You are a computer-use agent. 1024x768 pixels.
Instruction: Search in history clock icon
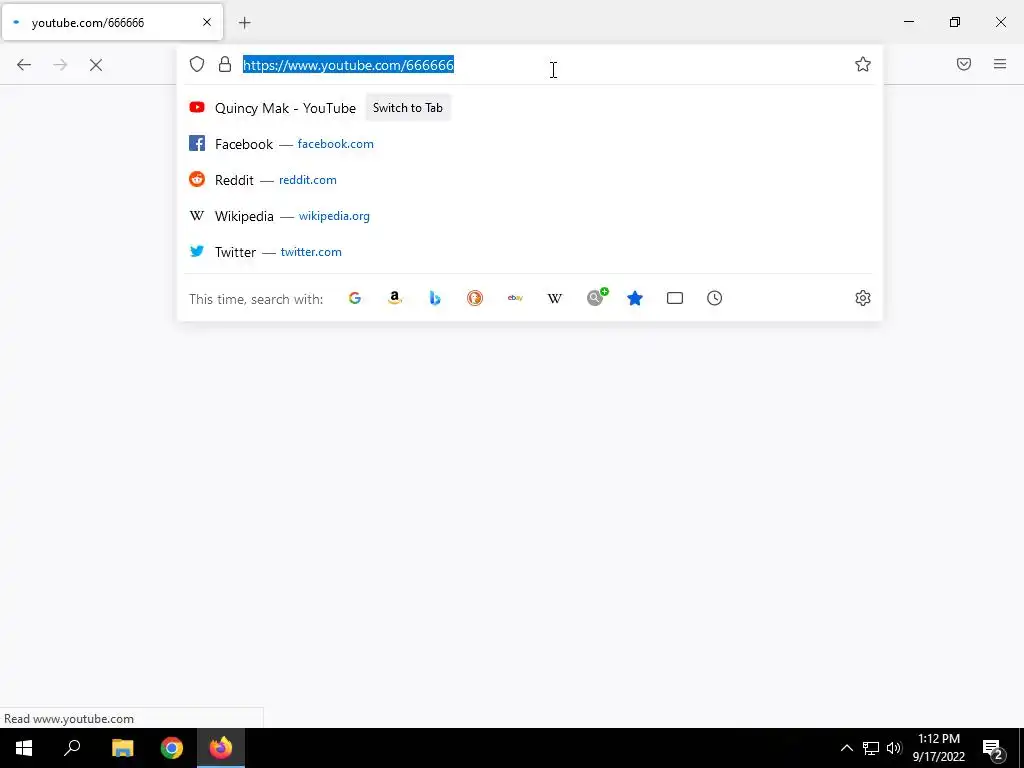coord(714,298)
